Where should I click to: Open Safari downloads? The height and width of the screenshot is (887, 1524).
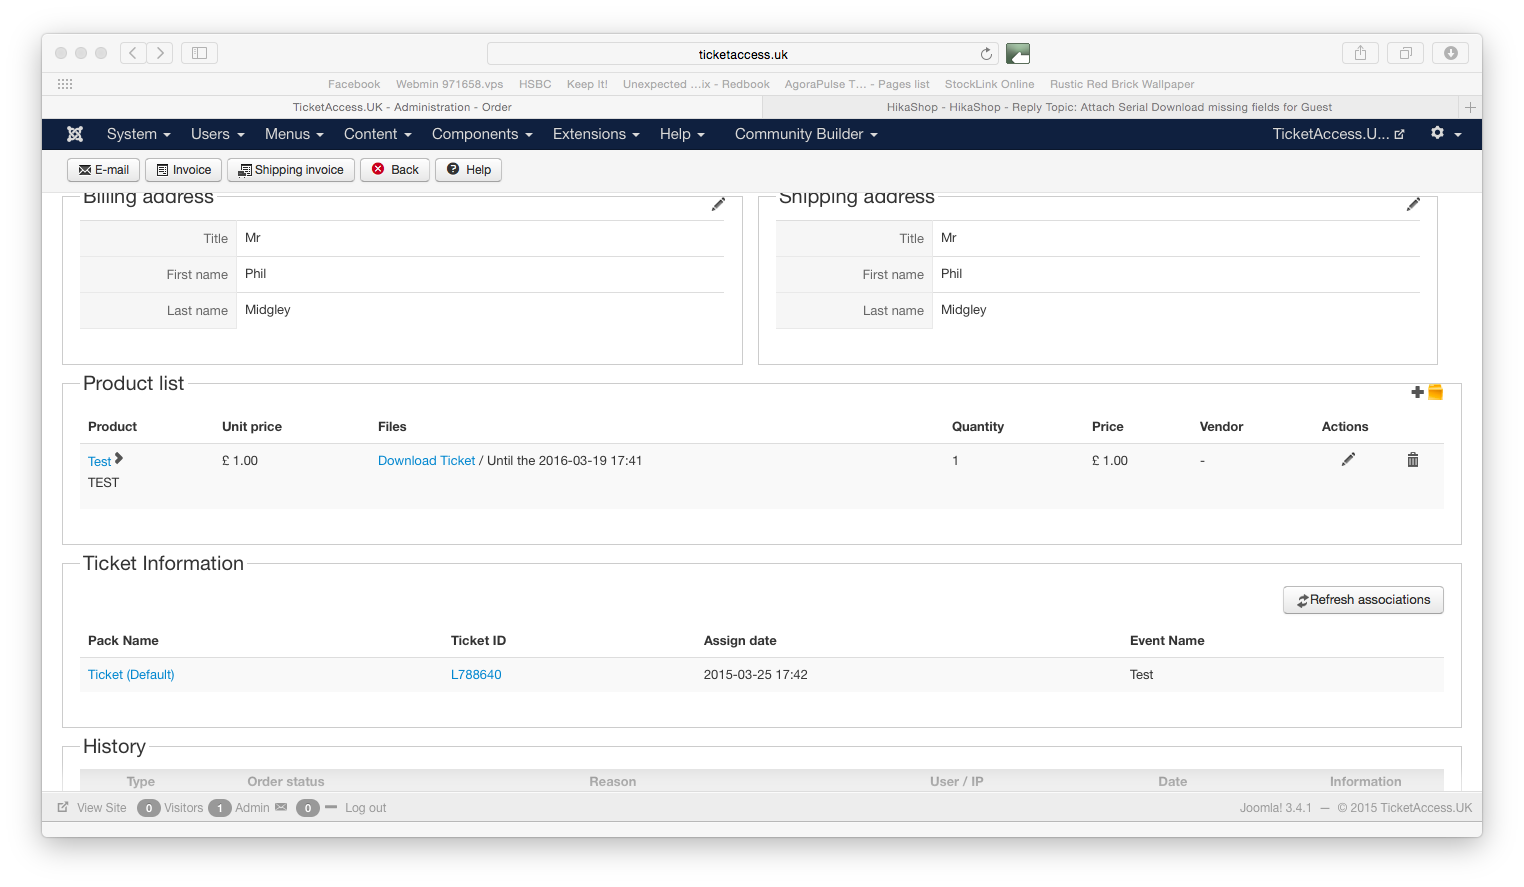point(1450,53)
